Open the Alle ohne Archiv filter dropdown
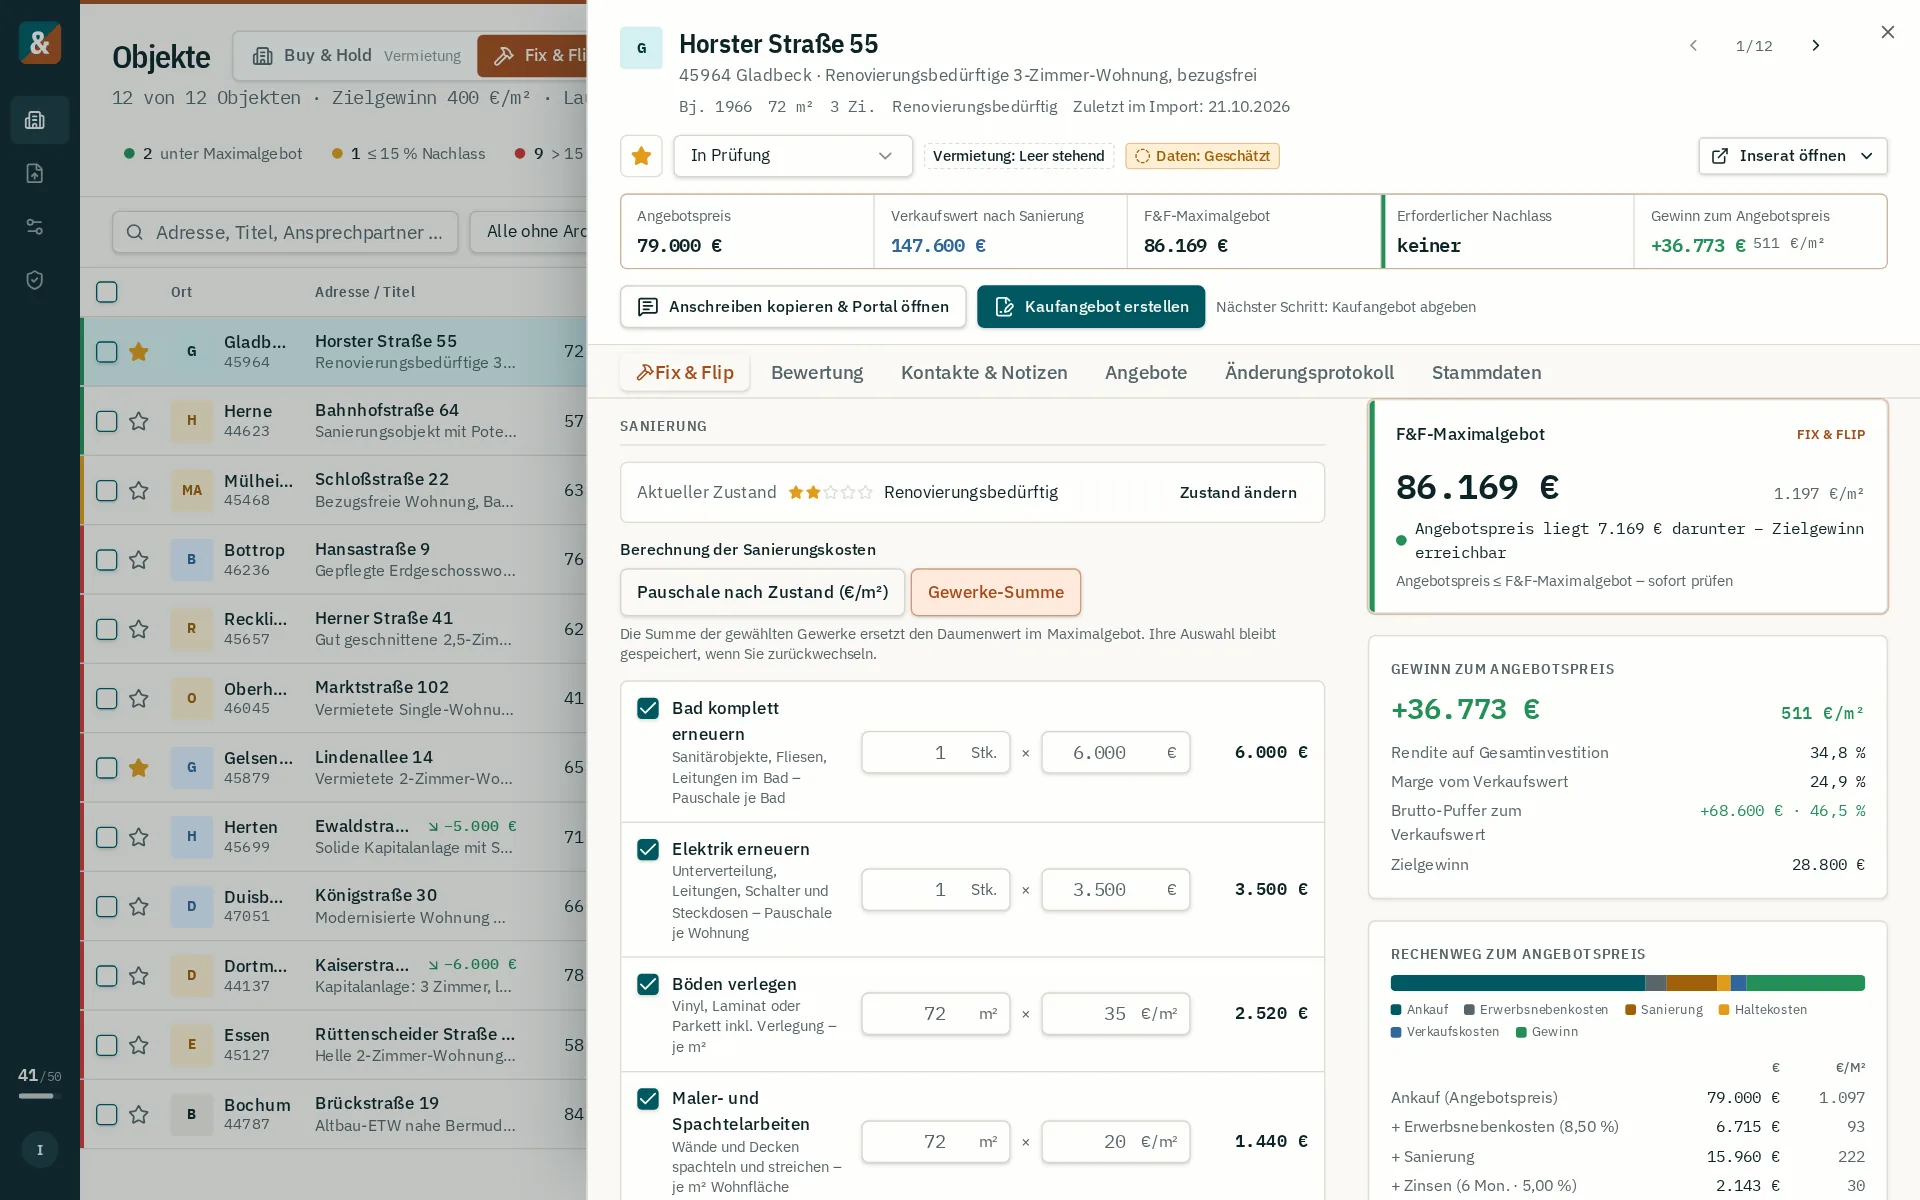The width and height of the screenshot is (1920, 1200). pos(530,232)
